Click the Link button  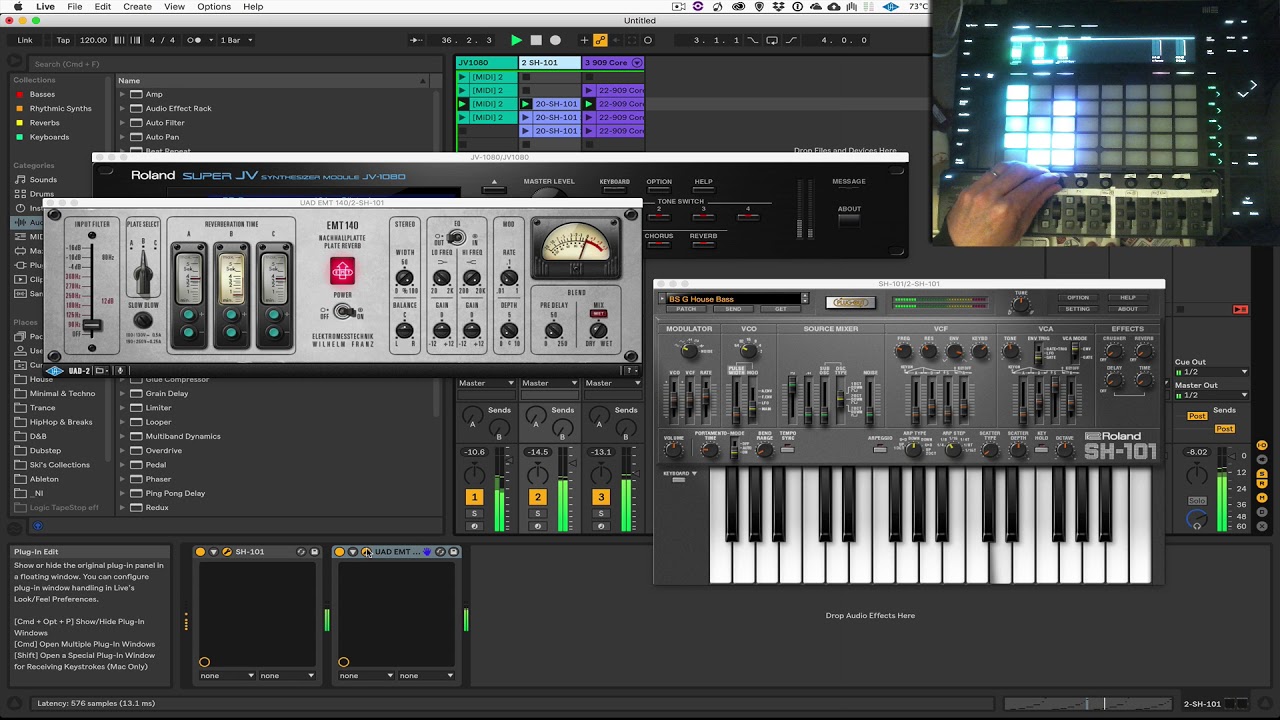(25, 40)
